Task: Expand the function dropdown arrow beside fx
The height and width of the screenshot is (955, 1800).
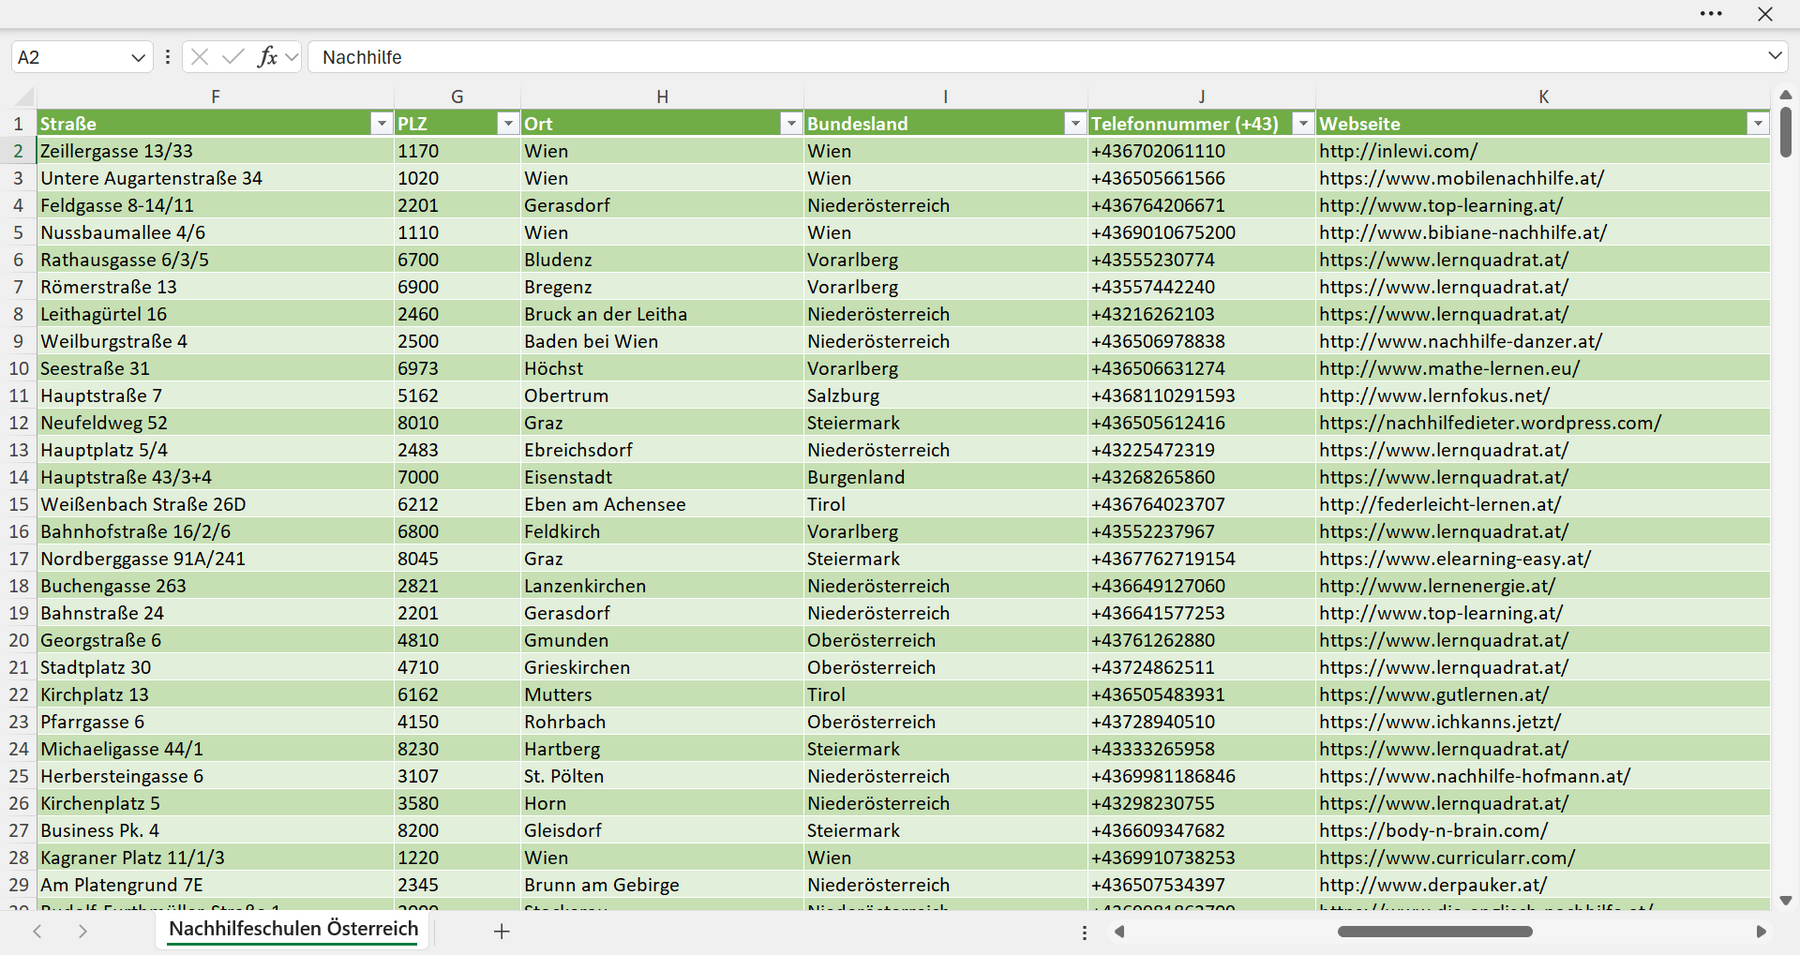Action: [x=291, y=57]
